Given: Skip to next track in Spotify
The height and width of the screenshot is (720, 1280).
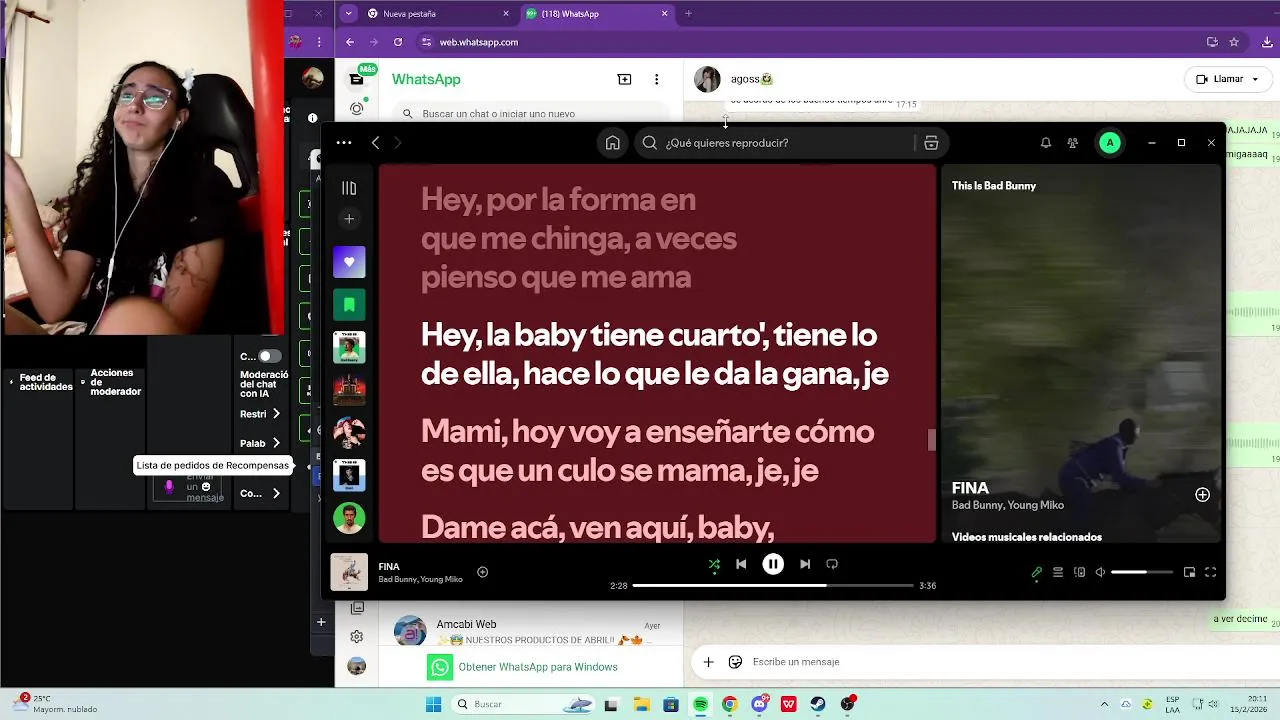Looking at the screenshot, I should coord(805,564).
